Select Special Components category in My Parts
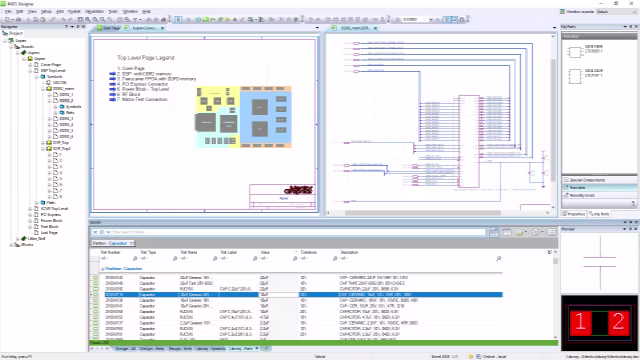 click(x=599, y=180)
